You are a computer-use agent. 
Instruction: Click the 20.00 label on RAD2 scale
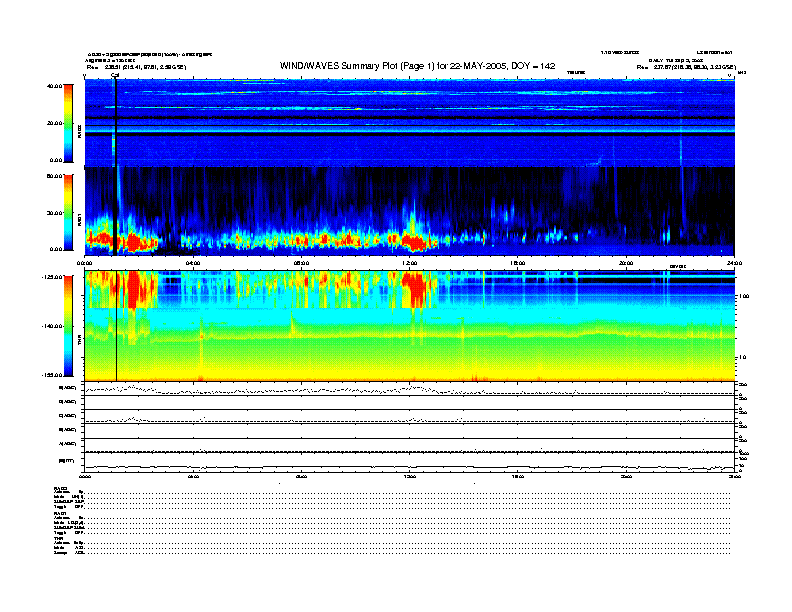pyautogui.click(x=55, y=123)
